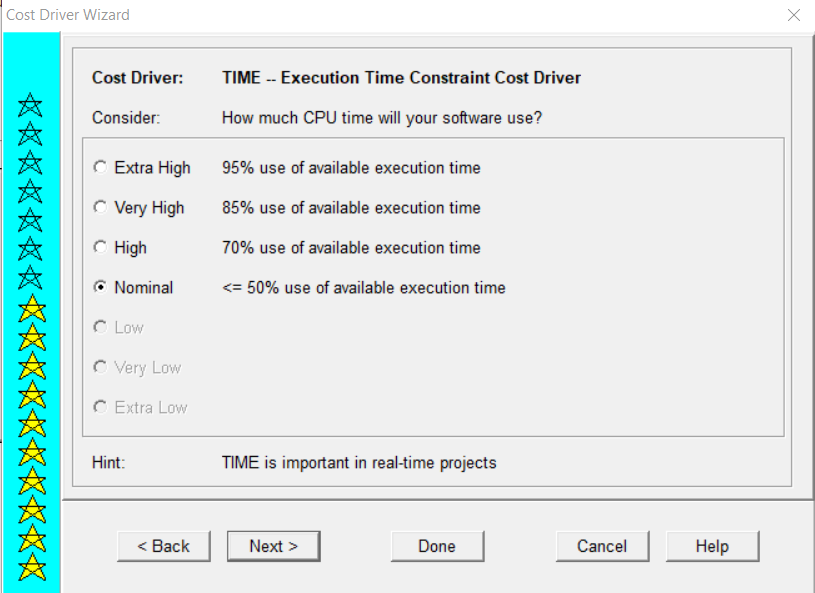Image resolution: width=815 pixels, height=593 pixels.
Task: Choose the High radio button
Action: pyautogui.click(x=100, y=247)
